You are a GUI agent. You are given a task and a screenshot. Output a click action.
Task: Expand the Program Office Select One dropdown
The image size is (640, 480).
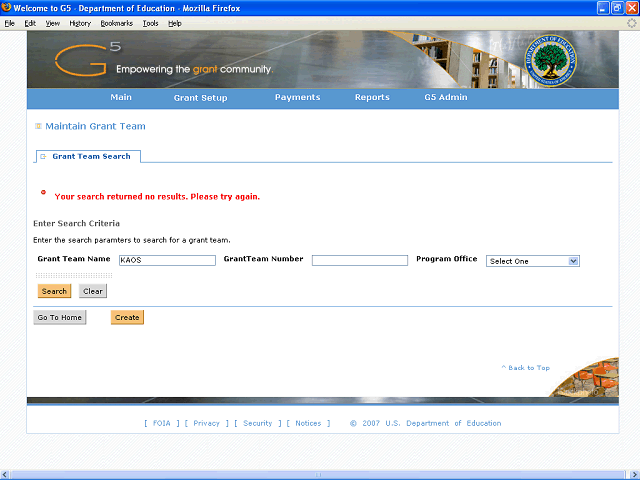point(533,261)
